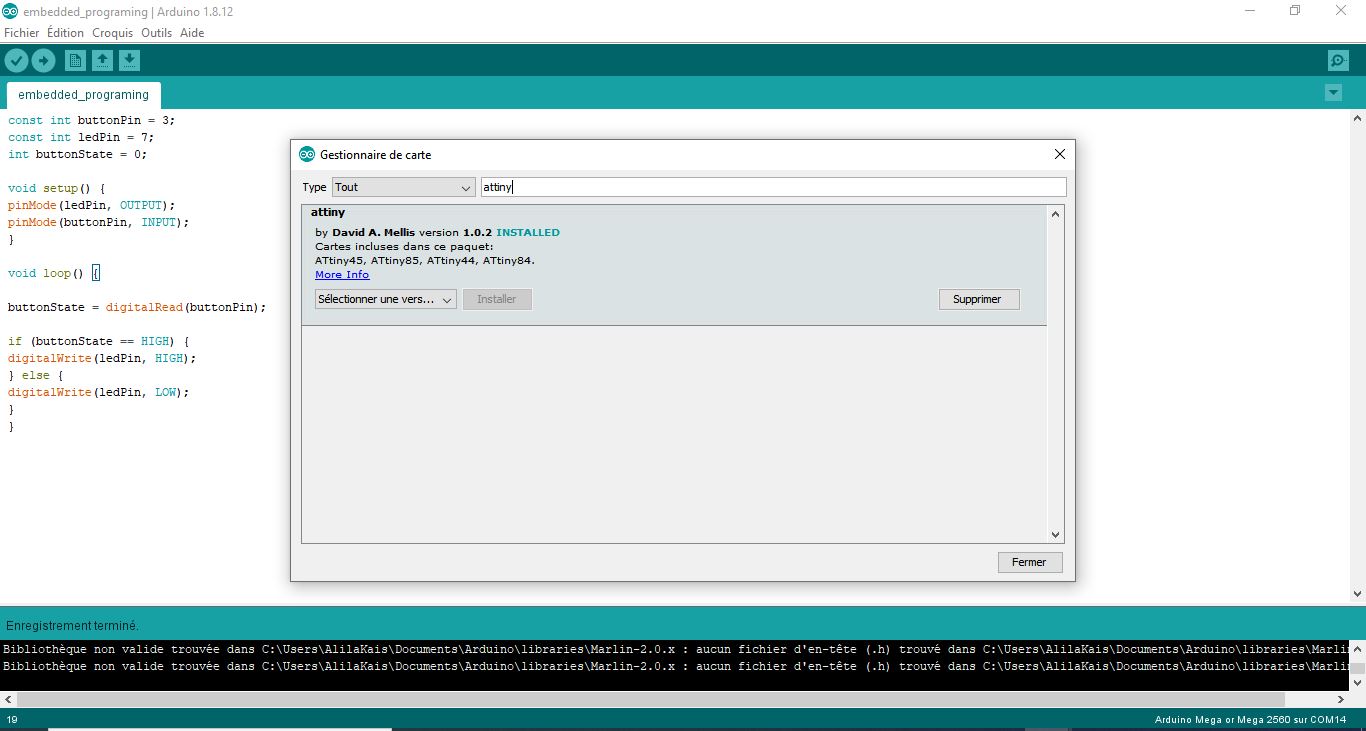Click the Enregistrement terminé status message
Screen dimensions: 1366x731
click(x=72, y=626)
